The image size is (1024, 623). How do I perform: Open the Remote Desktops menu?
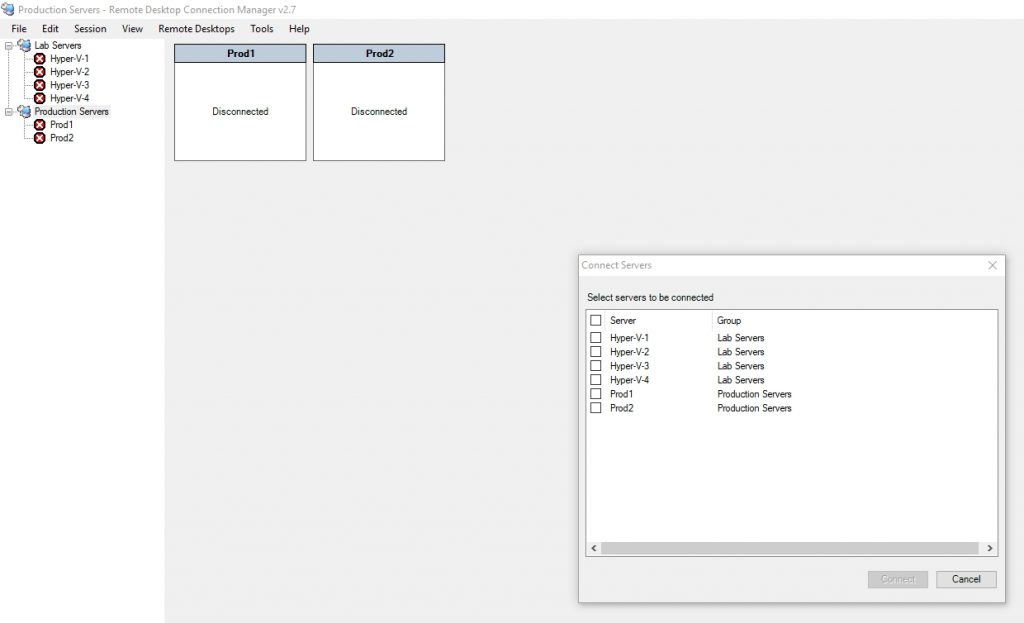click(x=196, y=29)
